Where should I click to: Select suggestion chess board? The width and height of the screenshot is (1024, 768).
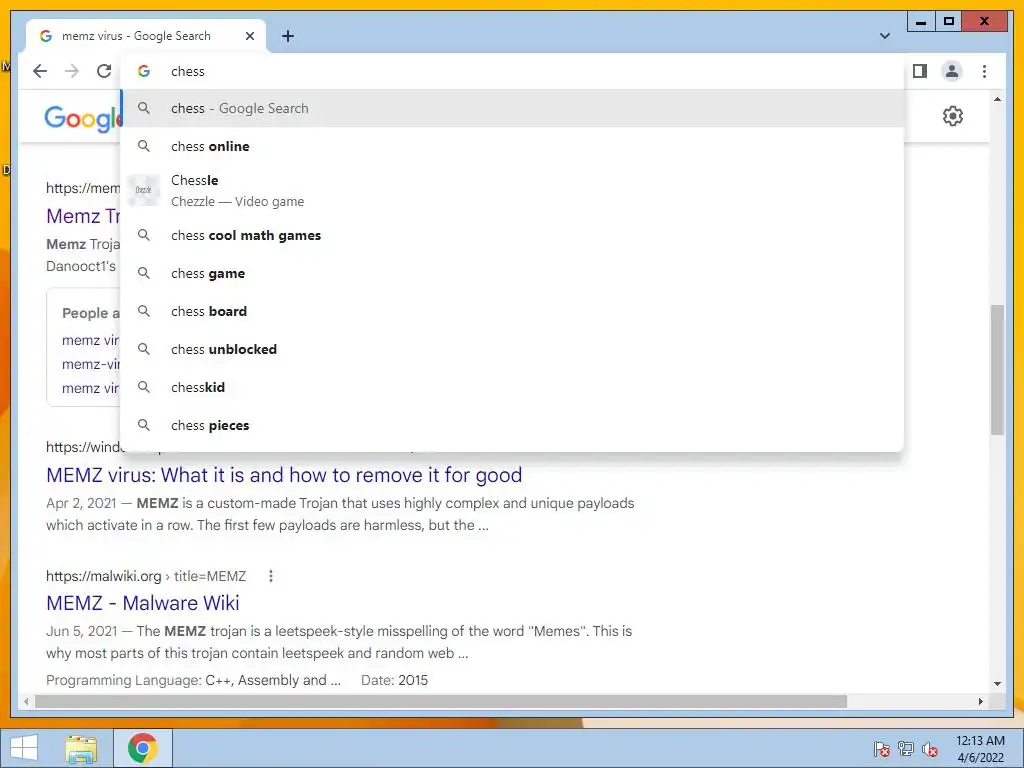(x=513, y=311)
